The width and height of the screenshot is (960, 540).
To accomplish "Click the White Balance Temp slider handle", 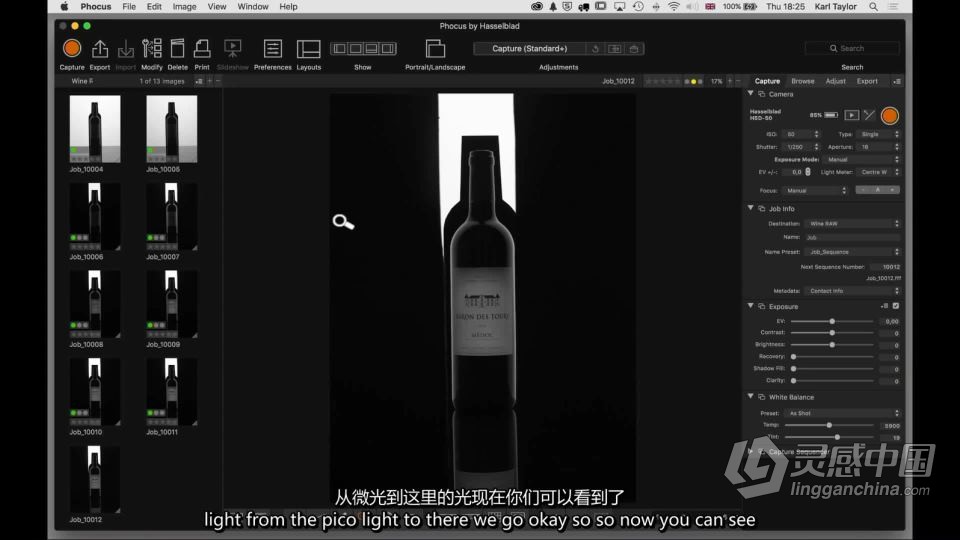I will [829, 425].
